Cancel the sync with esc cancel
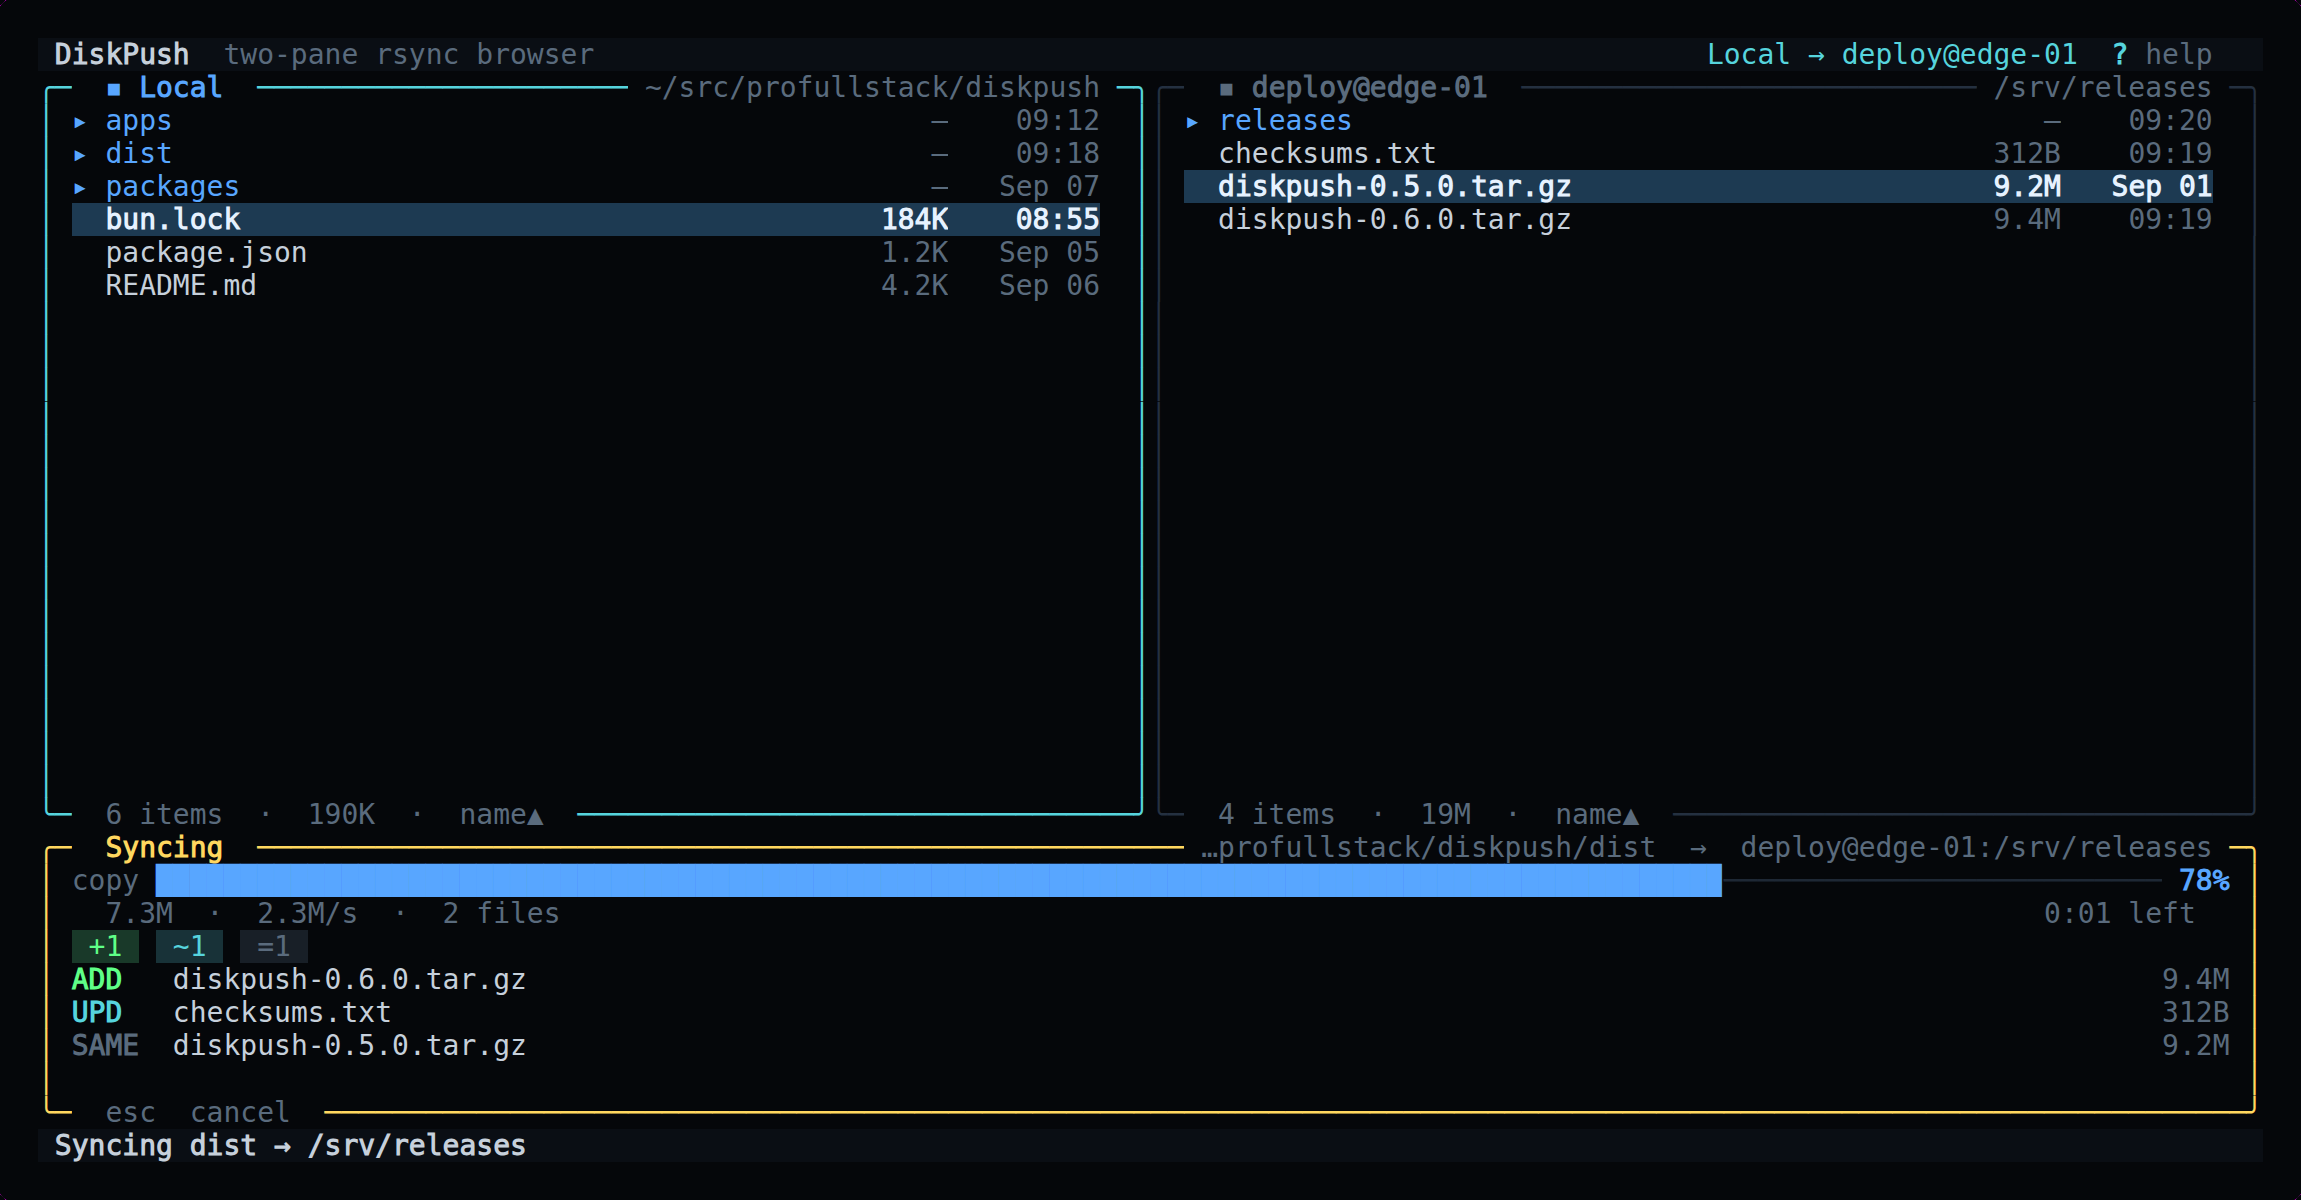 tap(198, 1112)
